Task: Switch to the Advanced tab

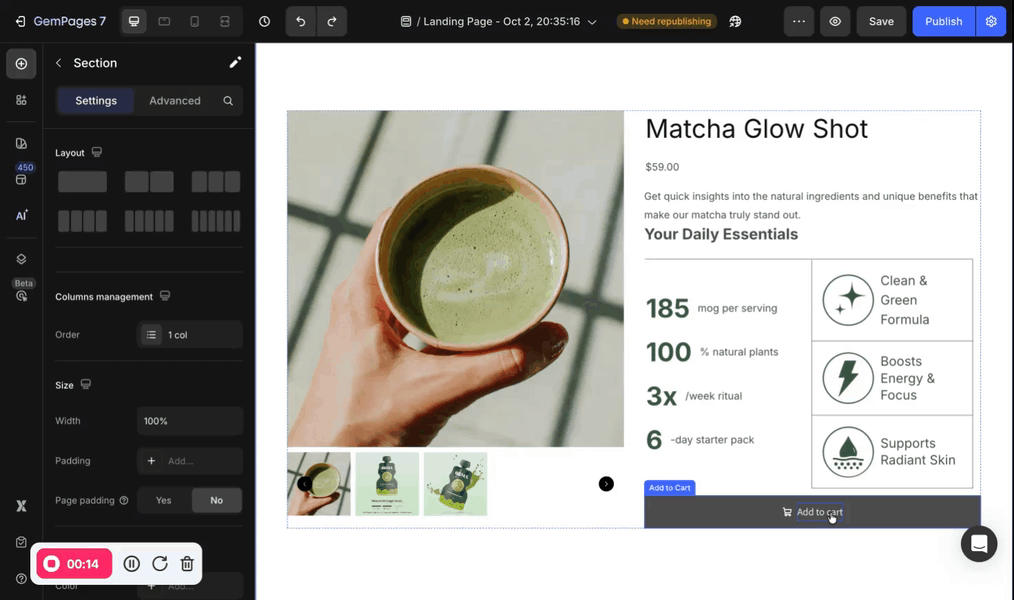Action: (175, 101)
